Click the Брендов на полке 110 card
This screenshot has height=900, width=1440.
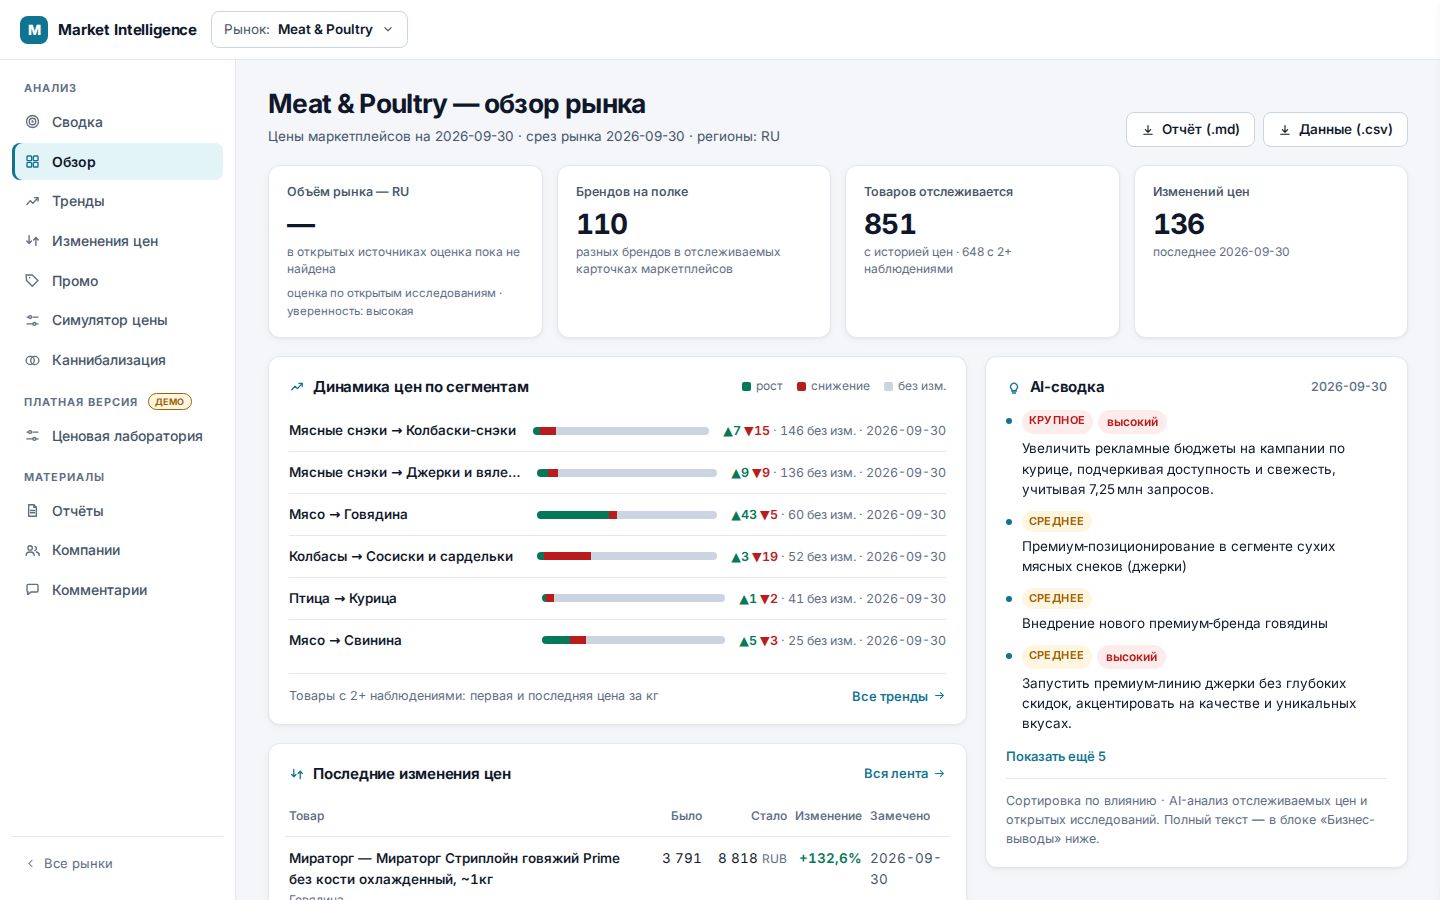coord(694,251)
